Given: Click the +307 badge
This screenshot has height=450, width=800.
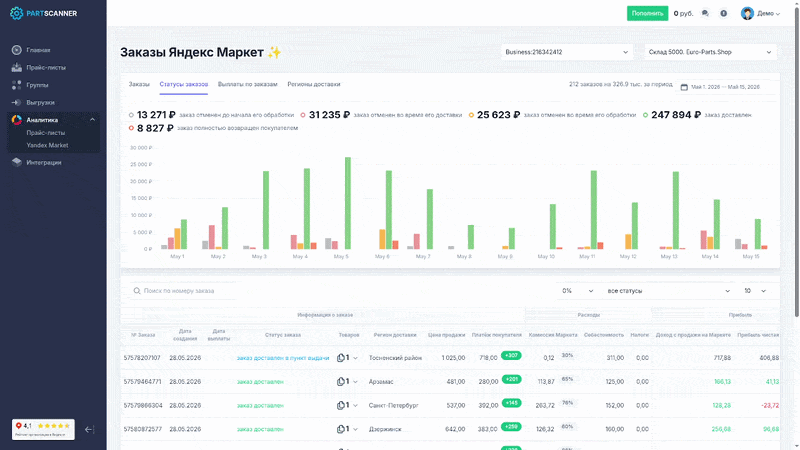Looking at the screenshot, I should (x=511, y=355).
